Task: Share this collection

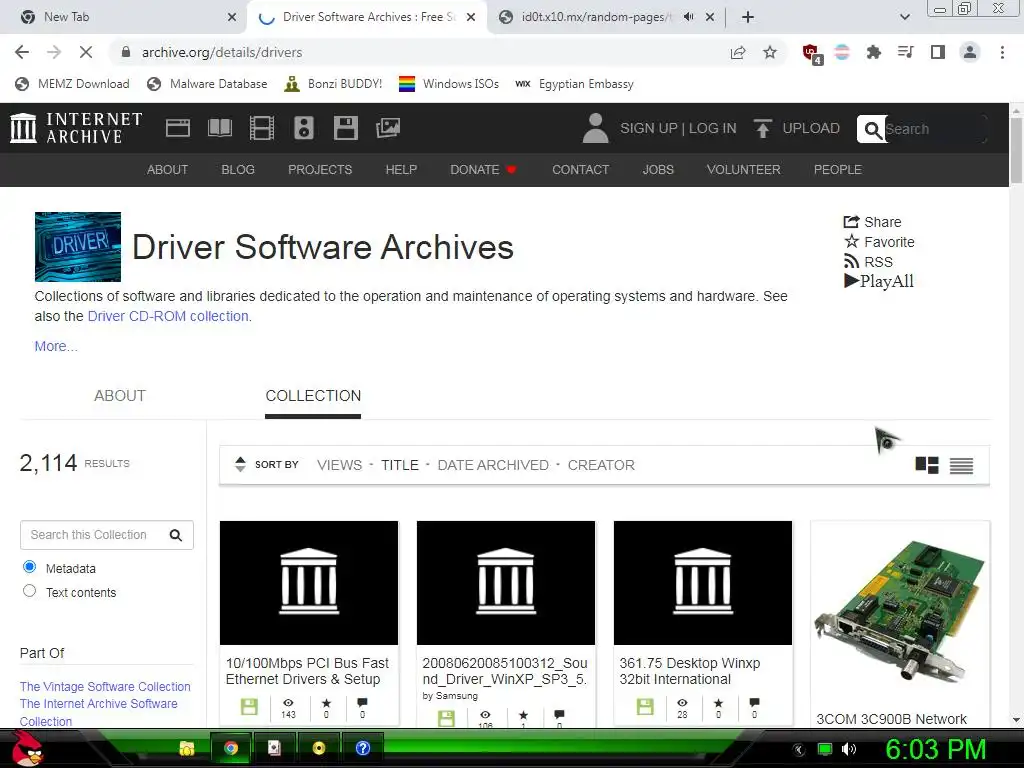Action: (x=872, y=222)
